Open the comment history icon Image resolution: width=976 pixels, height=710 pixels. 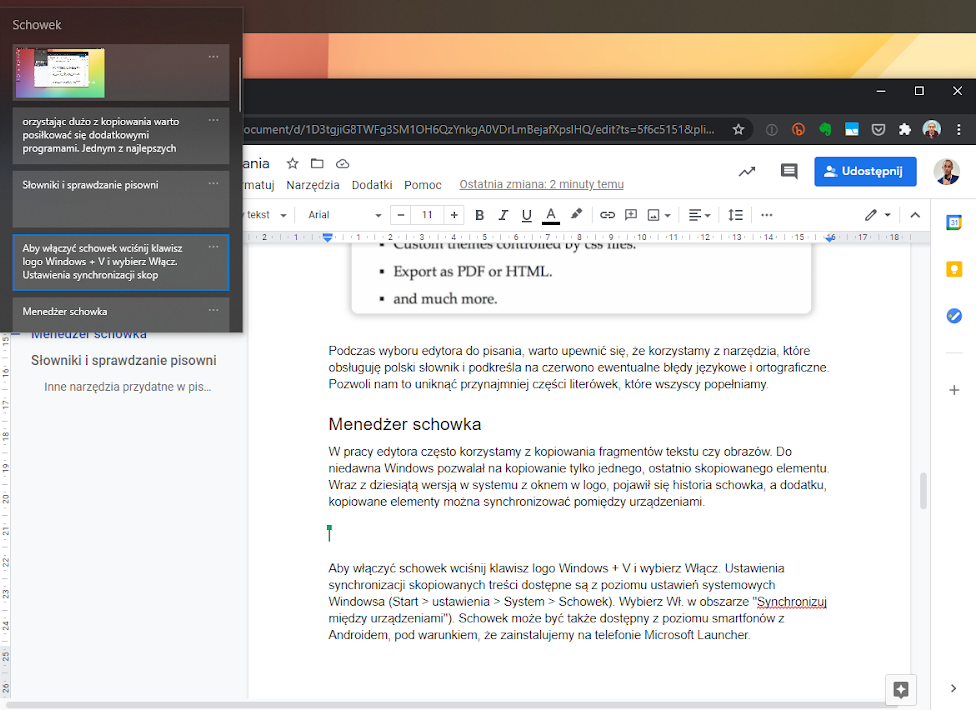pos(789,172)
